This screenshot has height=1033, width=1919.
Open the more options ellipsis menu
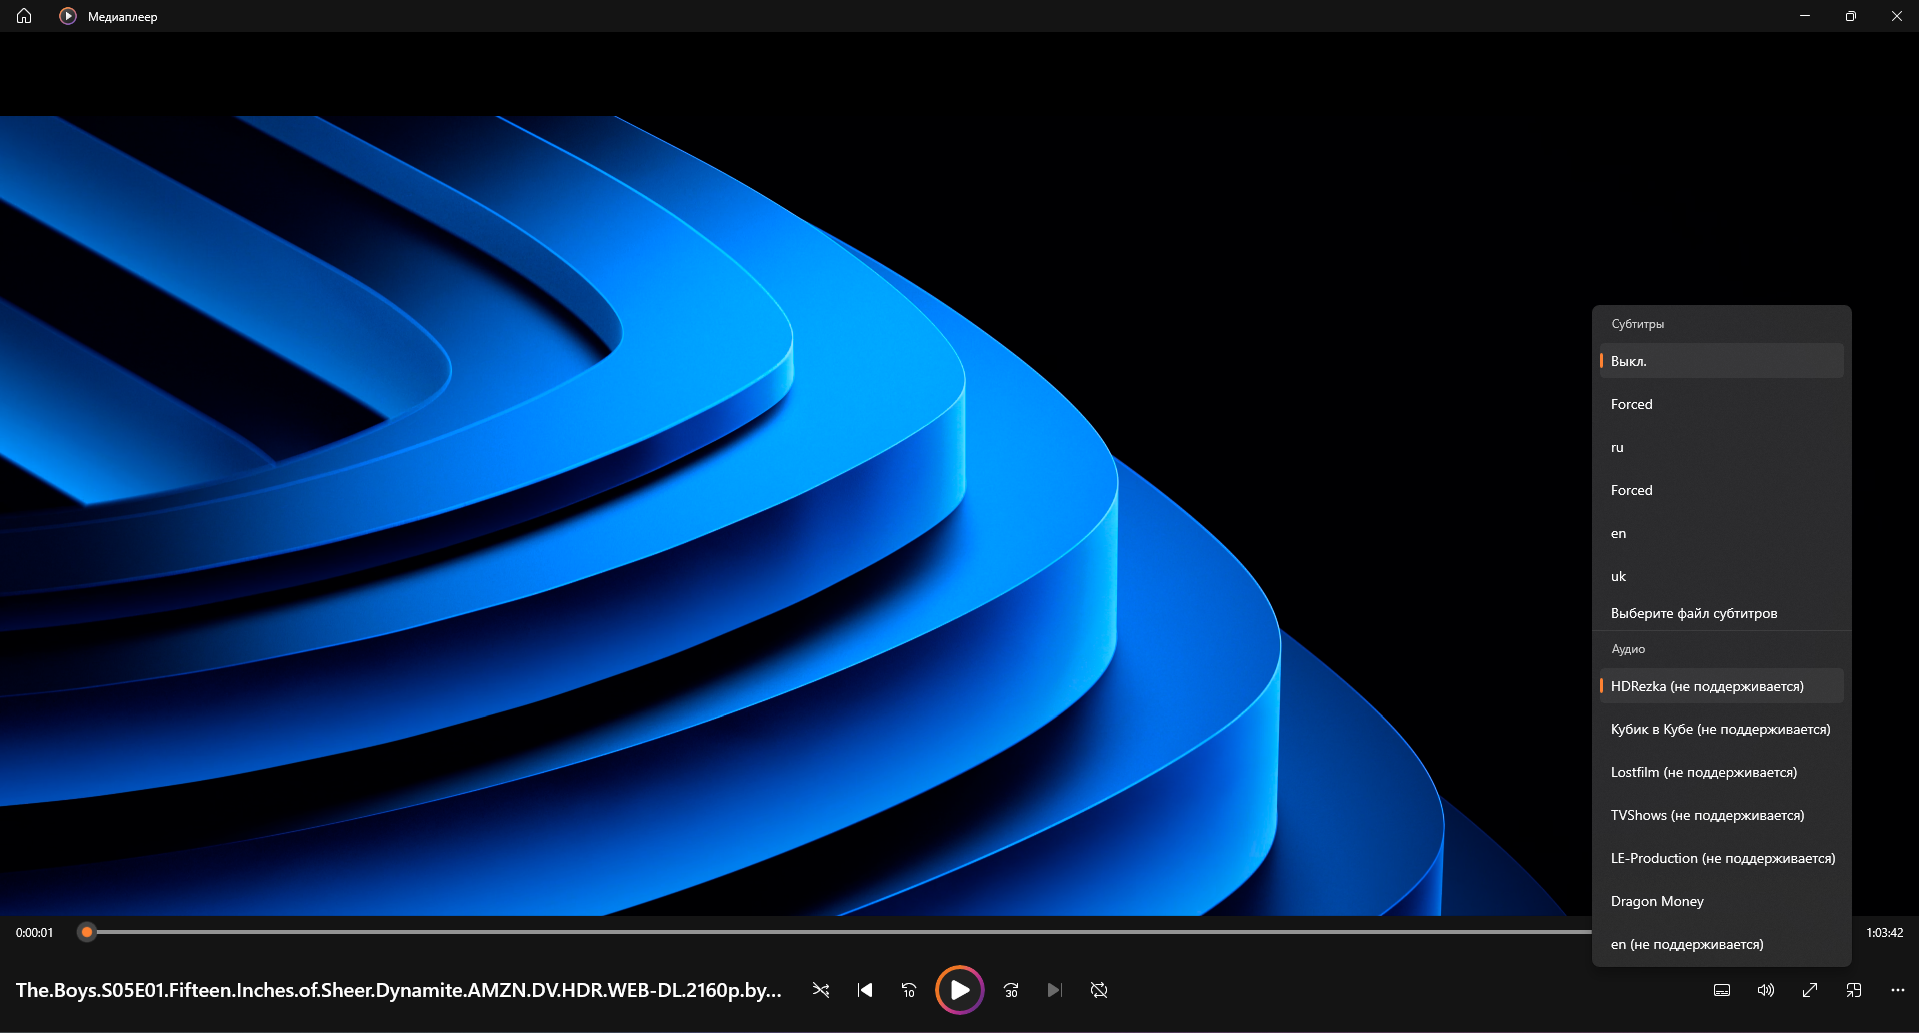[1898, 990]
